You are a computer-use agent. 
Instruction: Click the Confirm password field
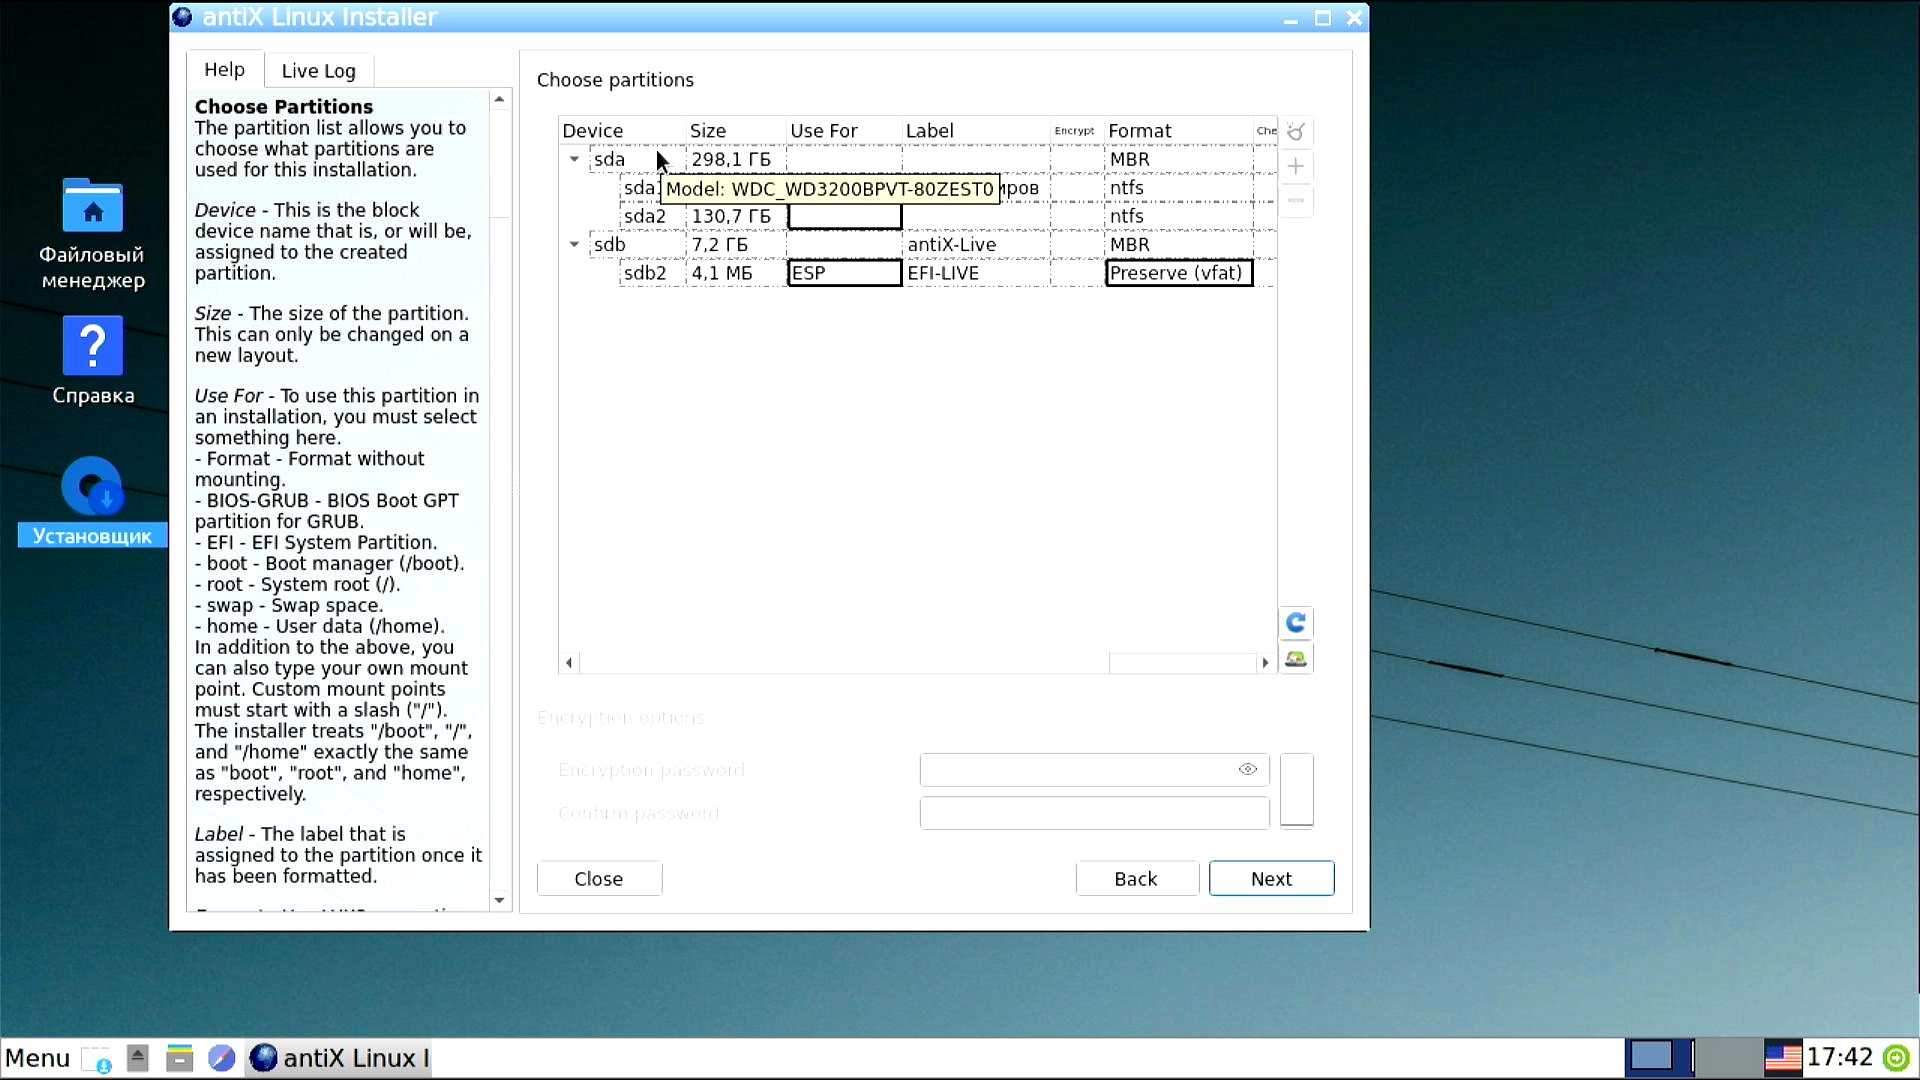[1094, 813]
